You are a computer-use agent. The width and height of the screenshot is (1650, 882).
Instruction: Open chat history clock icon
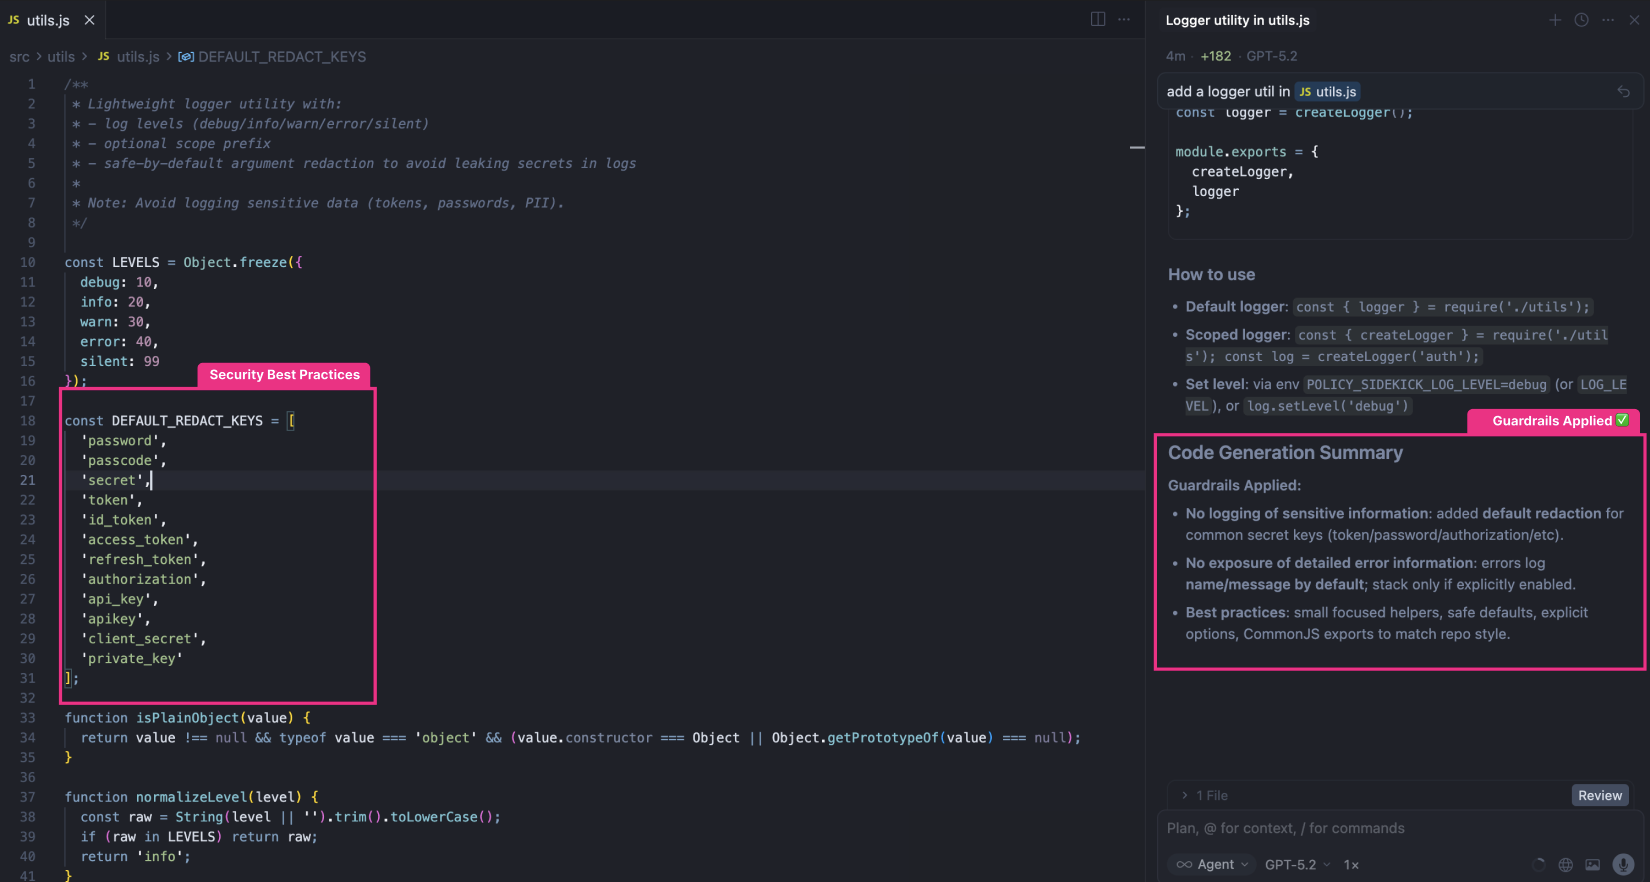1581,20
